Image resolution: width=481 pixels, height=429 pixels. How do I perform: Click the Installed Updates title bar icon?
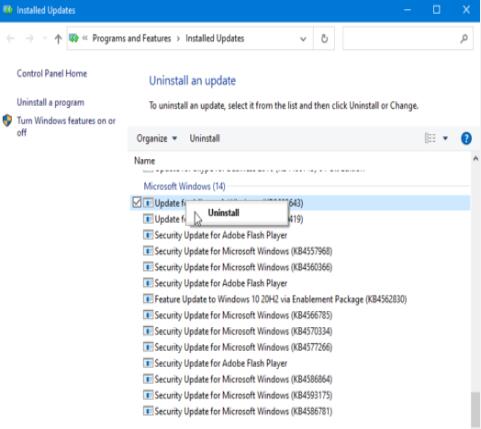pos(7,10)
